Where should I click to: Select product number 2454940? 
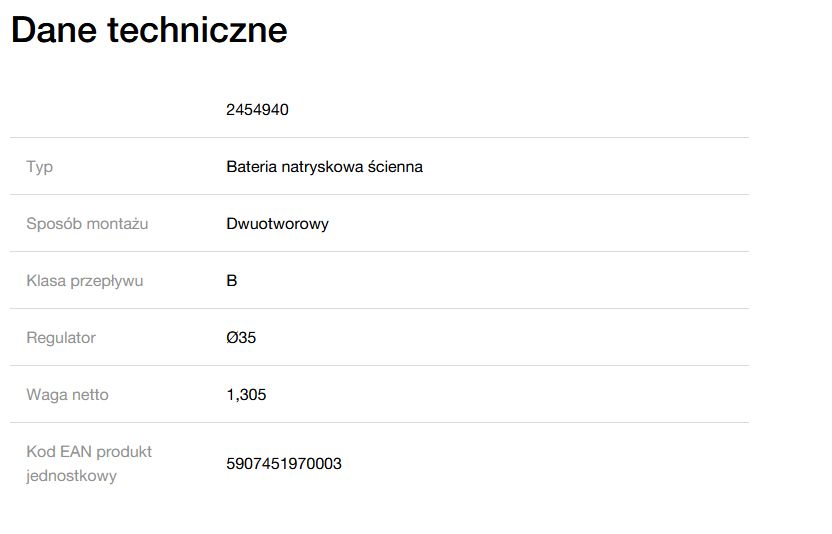tap(257, 110)
